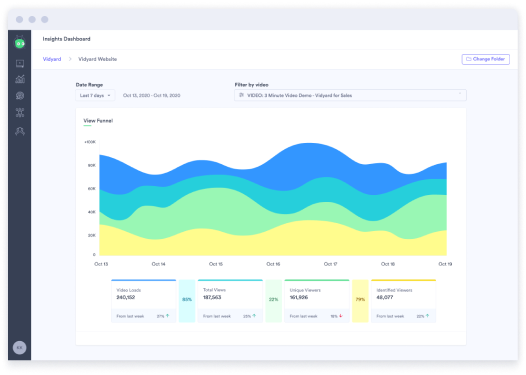
Task: Click the Change Folder button
Action: coord(485,59)
